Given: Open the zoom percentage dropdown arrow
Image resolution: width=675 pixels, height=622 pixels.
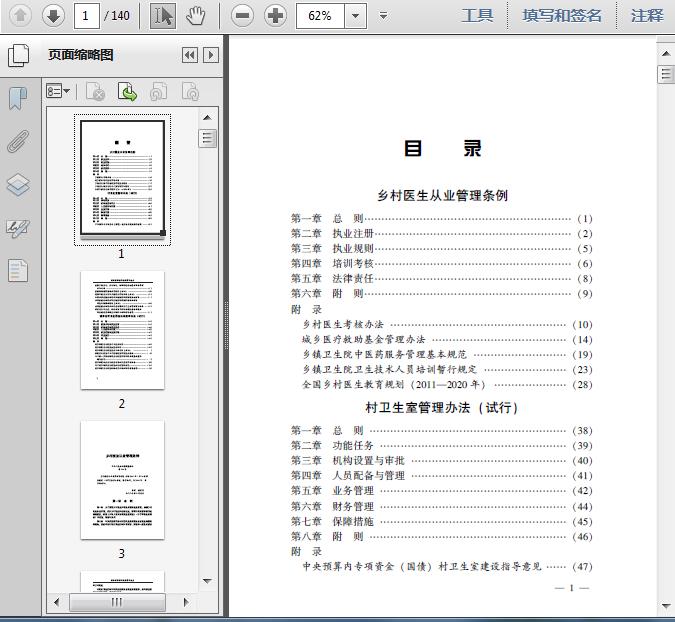Looking at the screenshot, I should (356, 16).
